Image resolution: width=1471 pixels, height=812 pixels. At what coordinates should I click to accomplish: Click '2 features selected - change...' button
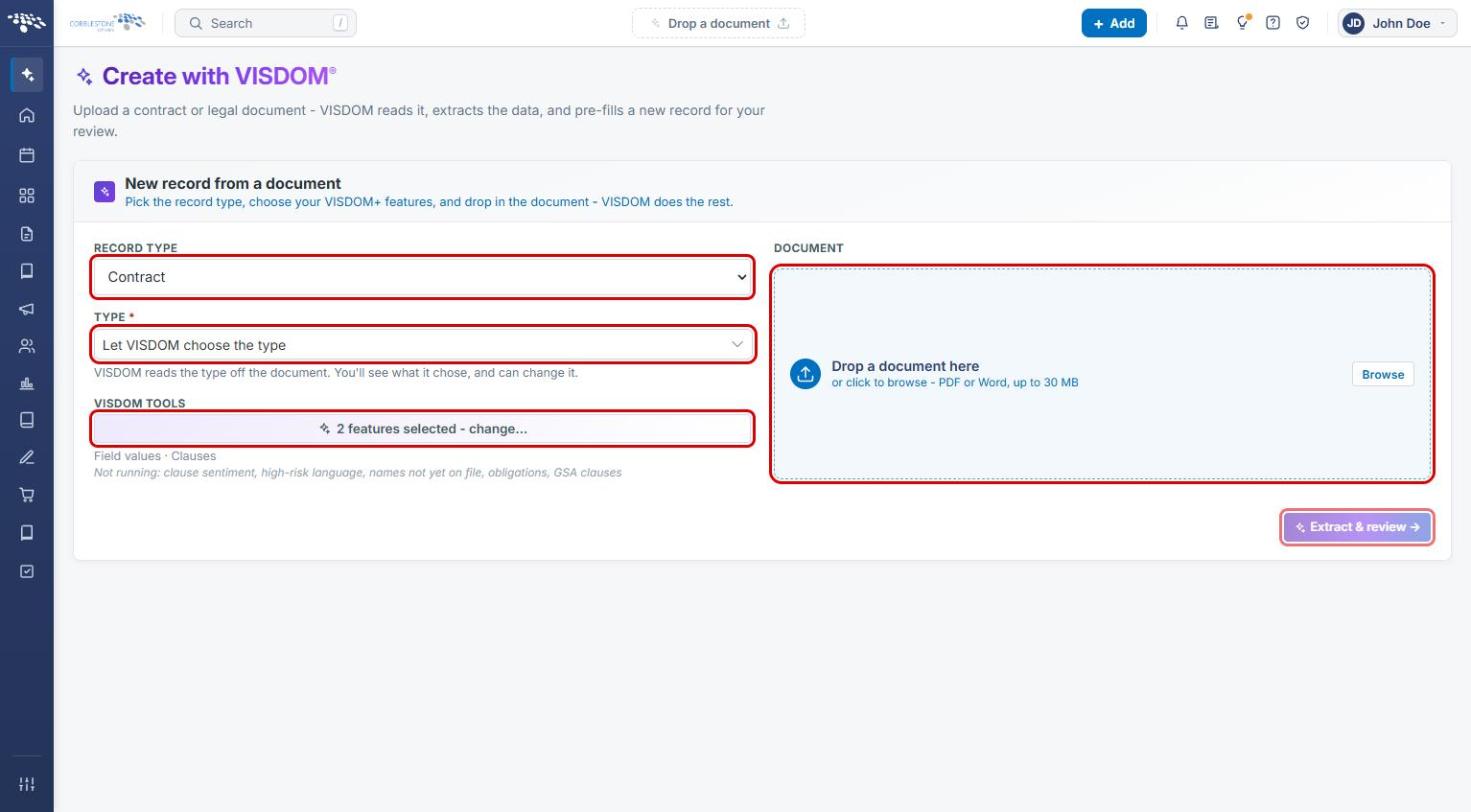pos(422,428)
